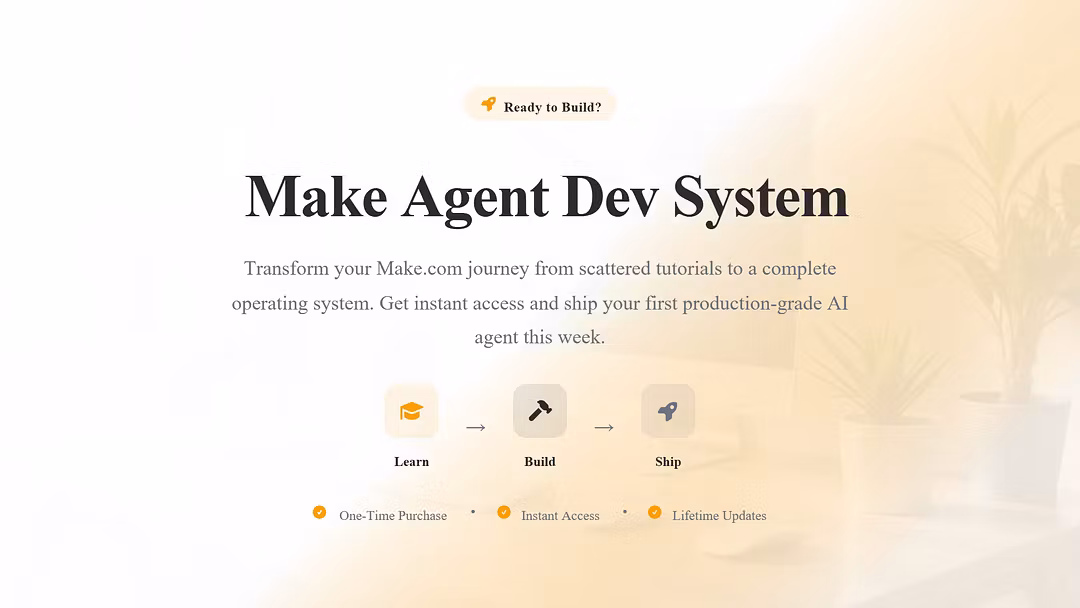This screenshot has width=1080, height=608.
Task: Click the checkmark next to Lifetime Updates
Action: point(655,512)
